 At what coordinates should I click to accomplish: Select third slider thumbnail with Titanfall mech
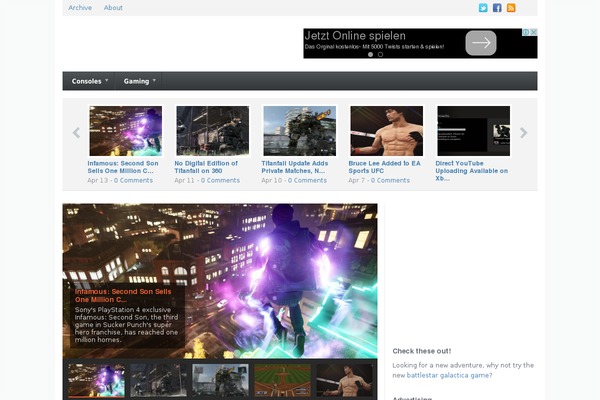pyautogui.click(x=220, y=380)
